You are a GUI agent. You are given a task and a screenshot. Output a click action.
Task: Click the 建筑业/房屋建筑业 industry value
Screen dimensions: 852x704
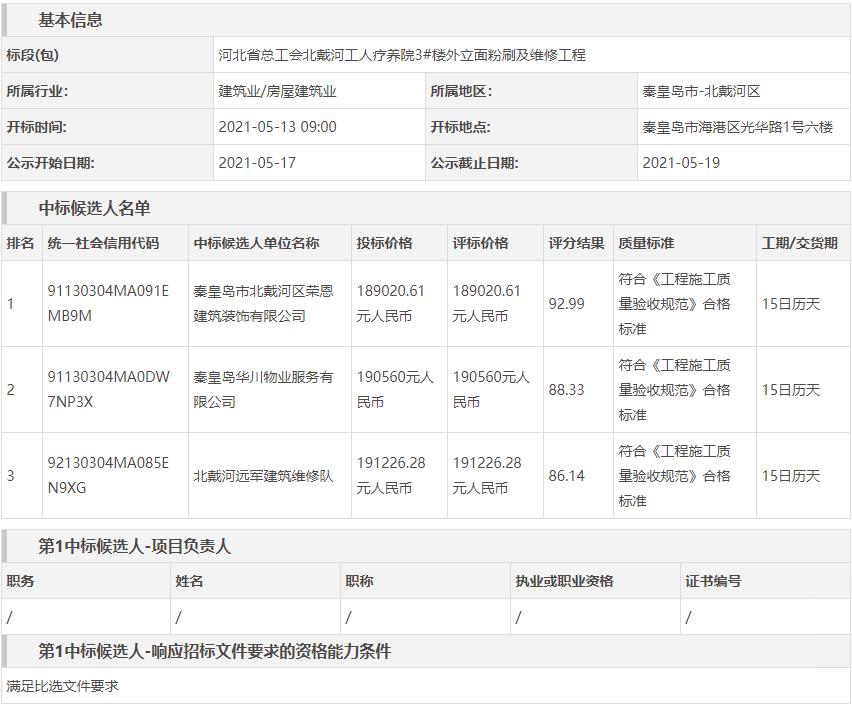tap(278, 91)
